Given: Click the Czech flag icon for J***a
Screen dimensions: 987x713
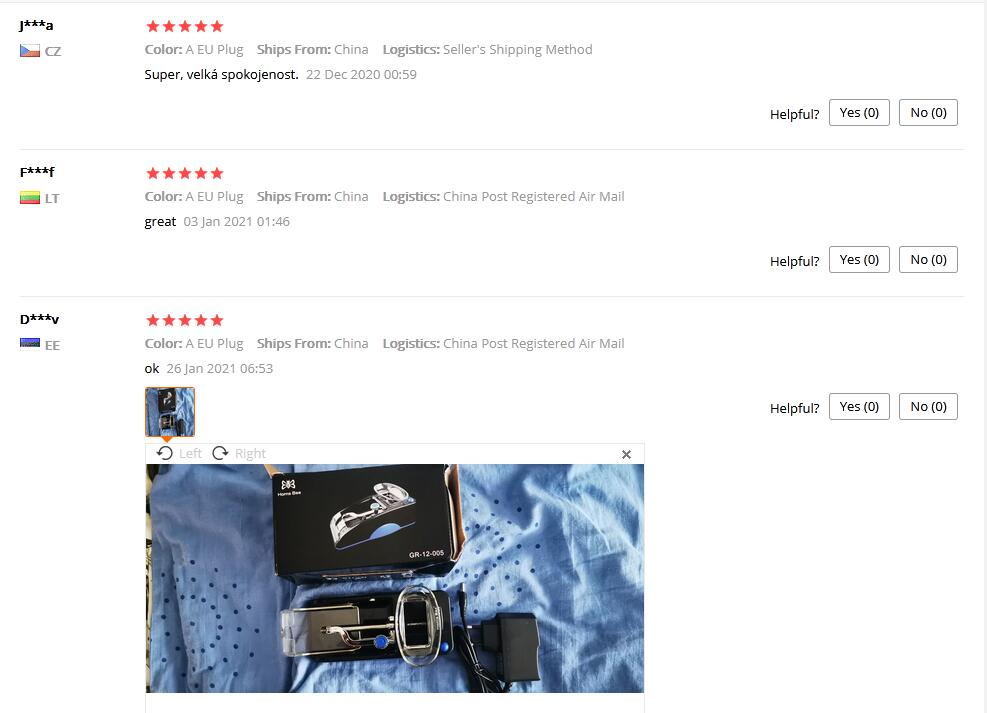Looking at the screenshot, I should (x=30, y=51).
